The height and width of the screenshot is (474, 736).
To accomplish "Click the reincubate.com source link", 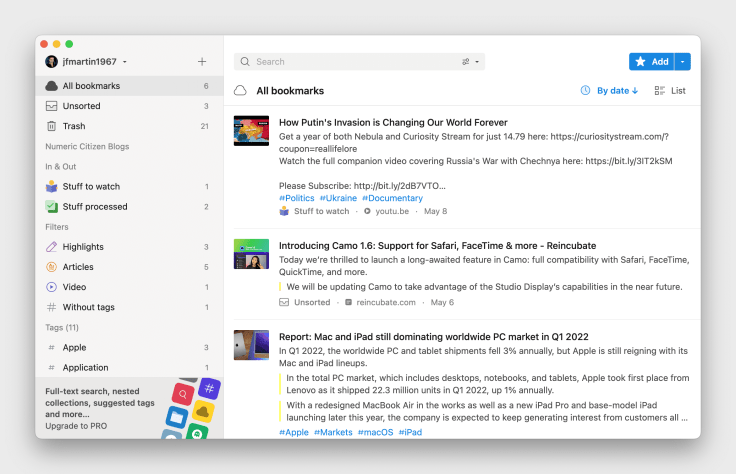I will coord(386,302).
